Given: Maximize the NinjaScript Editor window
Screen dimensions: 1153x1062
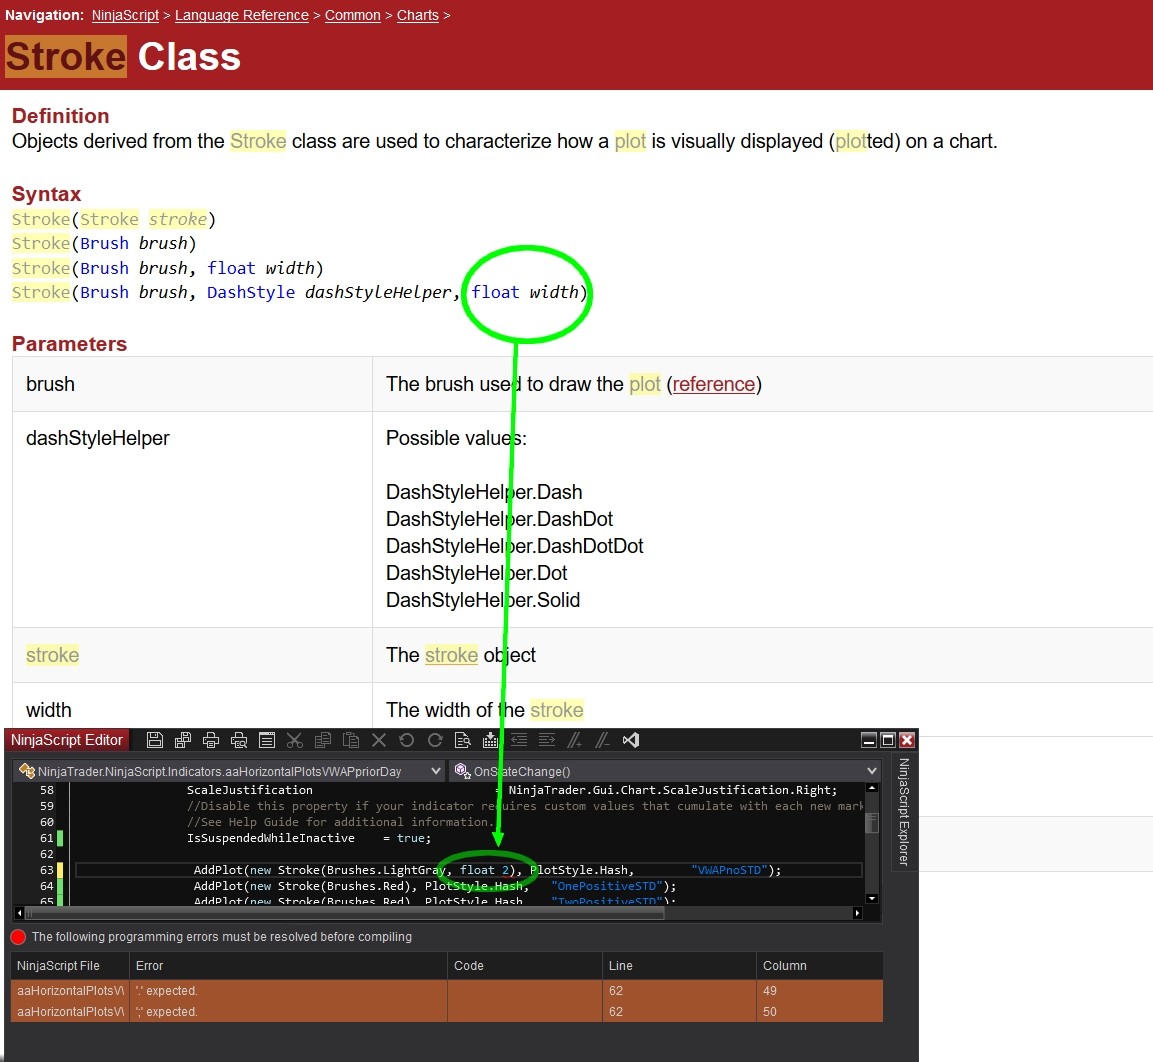Looking at the screenshot, I should pyautogui.click(x=888, y=740).
